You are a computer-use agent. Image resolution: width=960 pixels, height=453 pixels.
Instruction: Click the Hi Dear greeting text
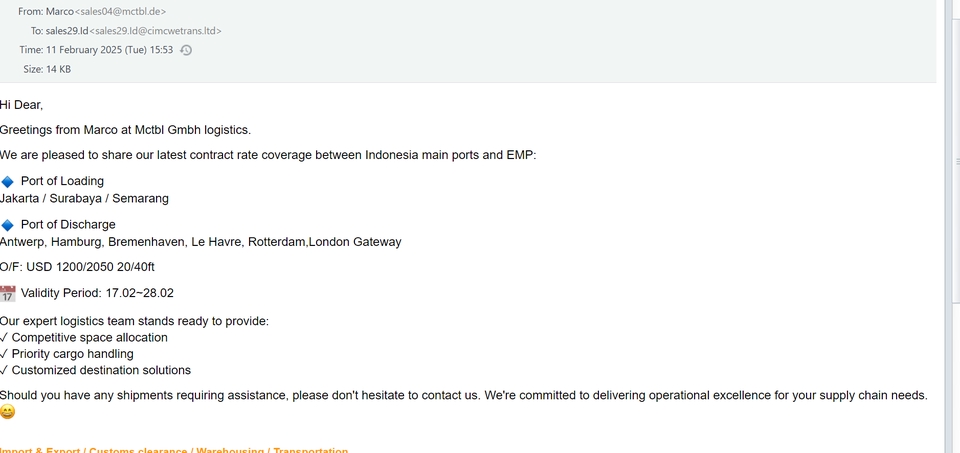(21, 105)
